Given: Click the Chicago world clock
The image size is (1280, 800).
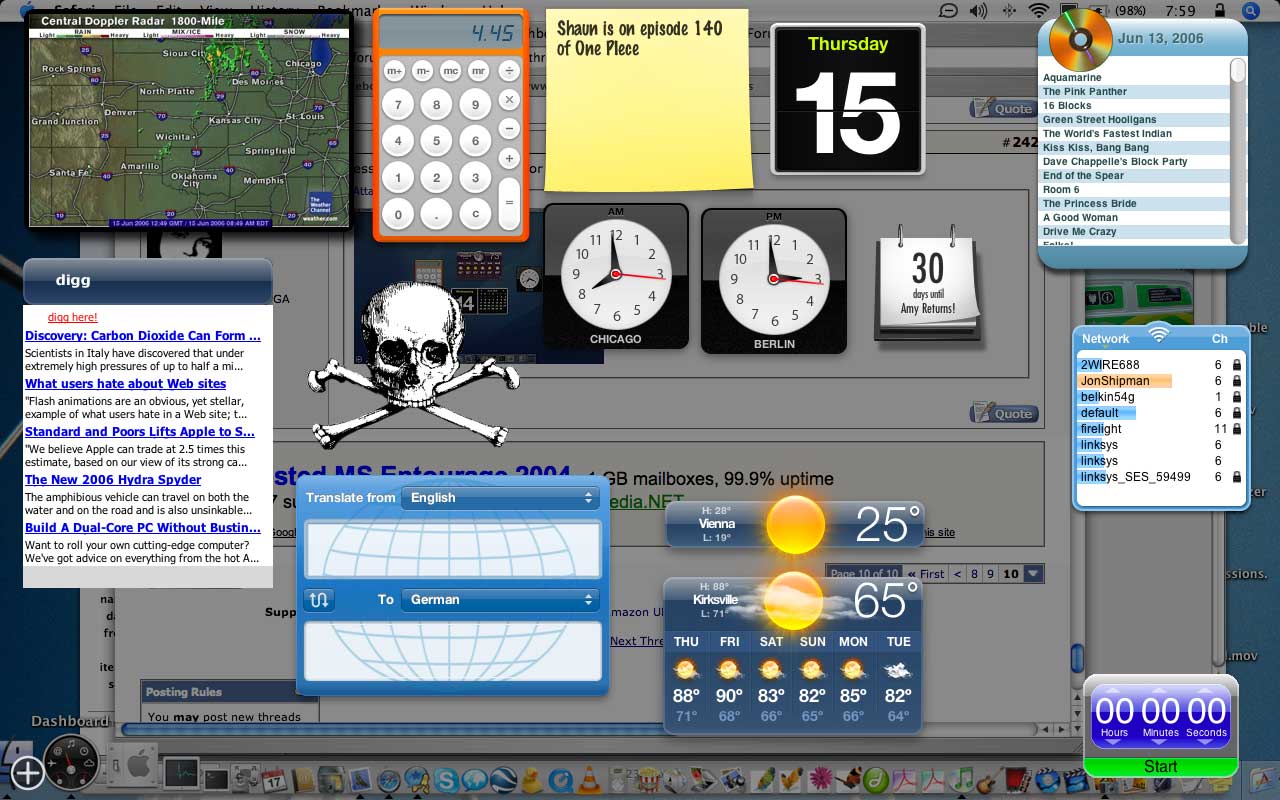Looking at the screenshot, I should (616, 277).
